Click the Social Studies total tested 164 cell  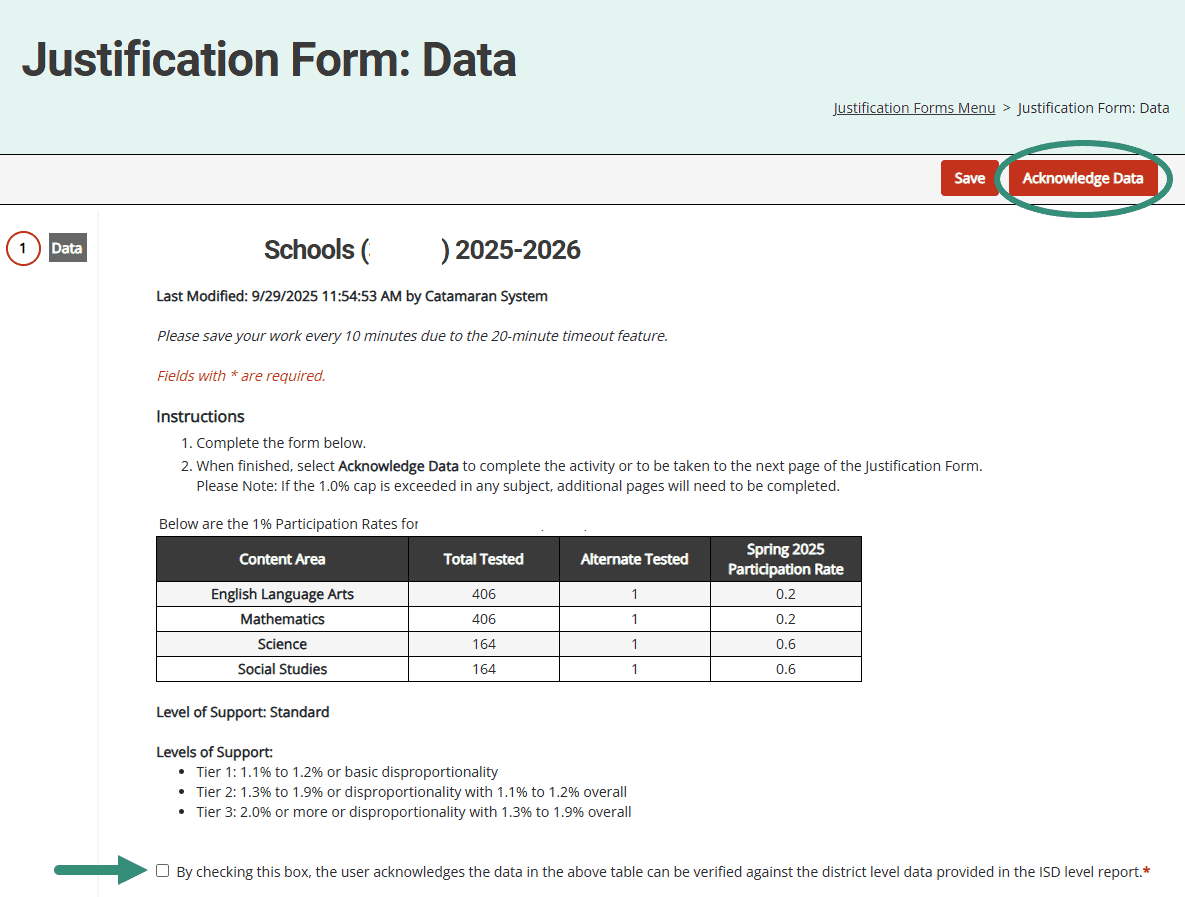[x=484, y=669]
